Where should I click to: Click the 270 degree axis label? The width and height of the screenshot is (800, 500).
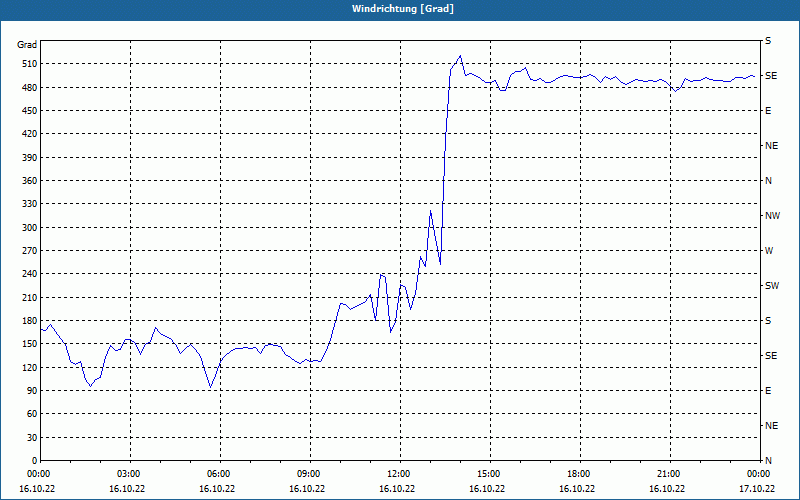(30, 251)
